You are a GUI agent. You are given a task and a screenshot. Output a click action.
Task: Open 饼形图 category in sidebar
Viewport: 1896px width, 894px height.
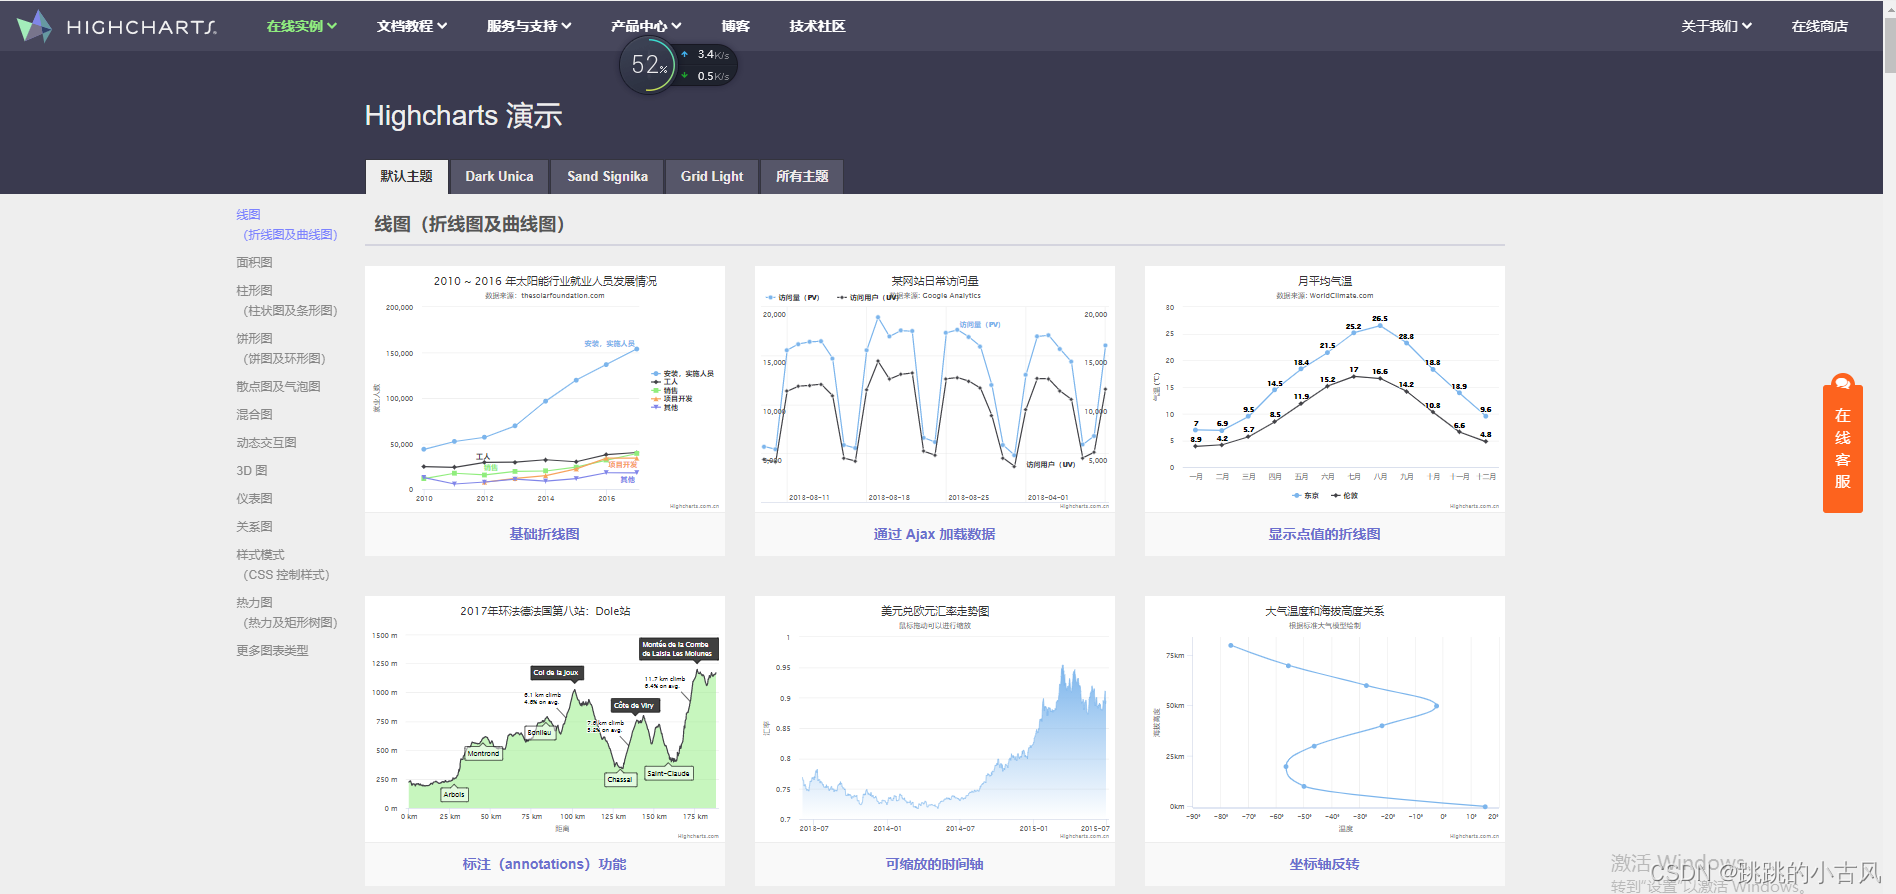[x=281, y=348]
